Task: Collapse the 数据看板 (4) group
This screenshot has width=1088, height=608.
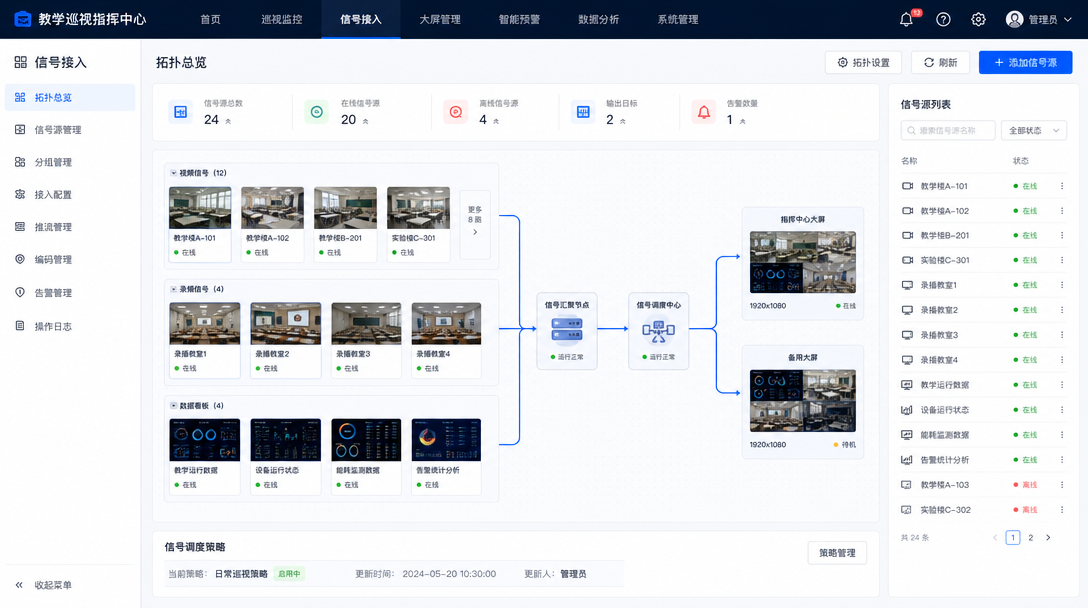Action: tap(173, 405)
